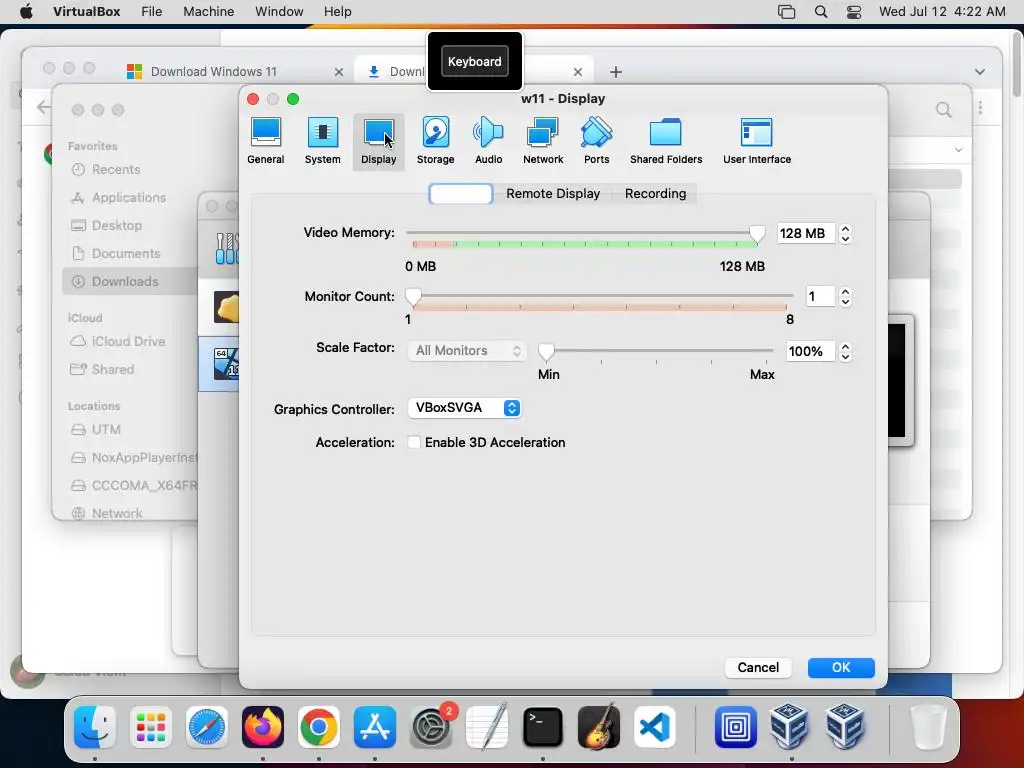Open GarageBand from the Dock
Screen dimensions: 1024x768
599,727
